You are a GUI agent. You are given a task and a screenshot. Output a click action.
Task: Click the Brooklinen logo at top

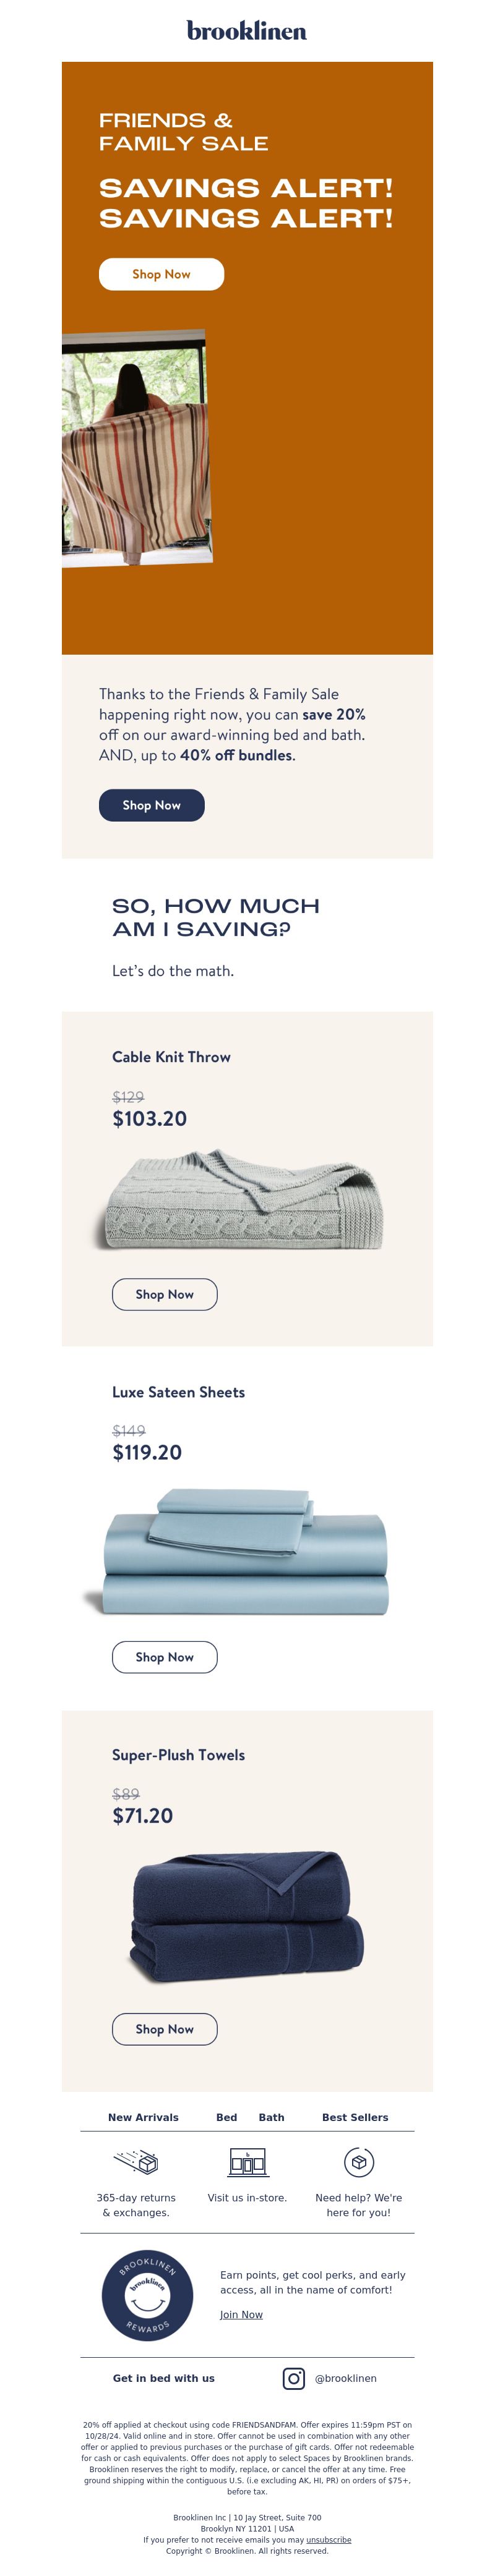point(246,31)
